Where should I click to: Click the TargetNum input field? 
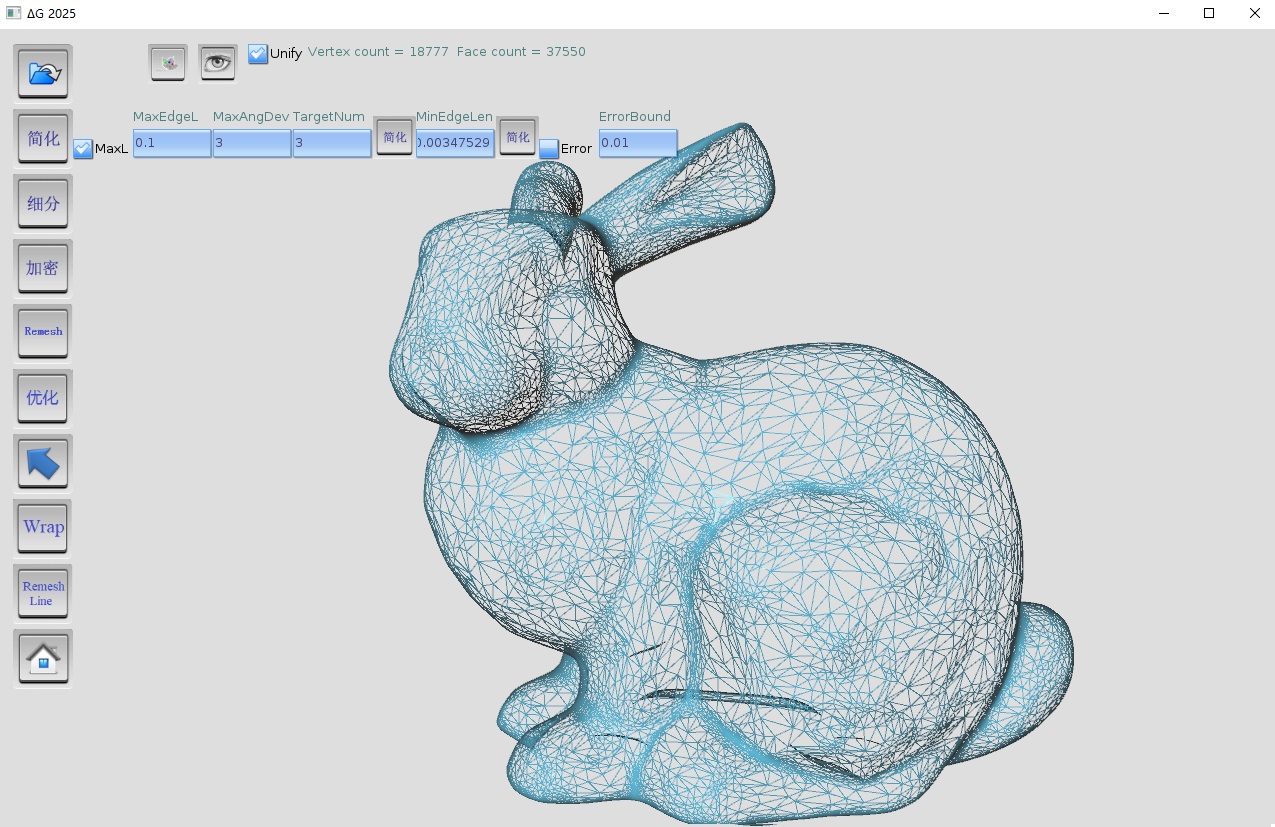[332, 143]
